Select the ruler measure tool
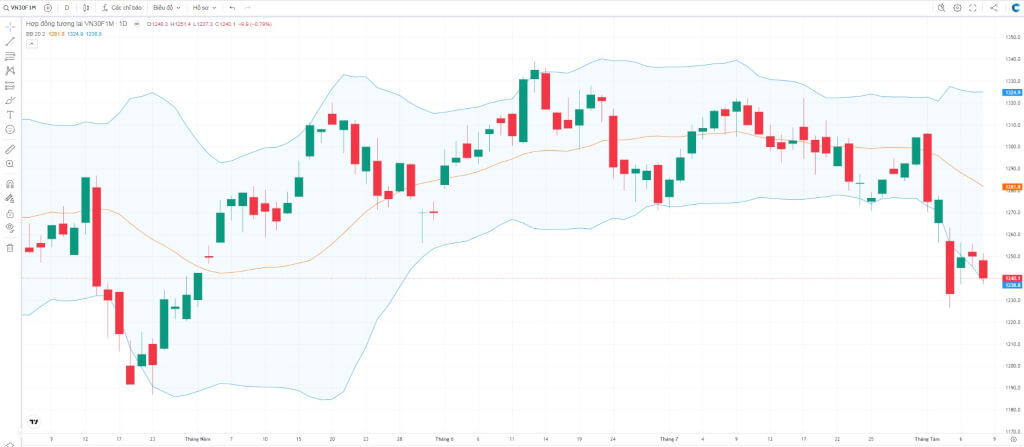1024x447 pixels. coord(10,149)
